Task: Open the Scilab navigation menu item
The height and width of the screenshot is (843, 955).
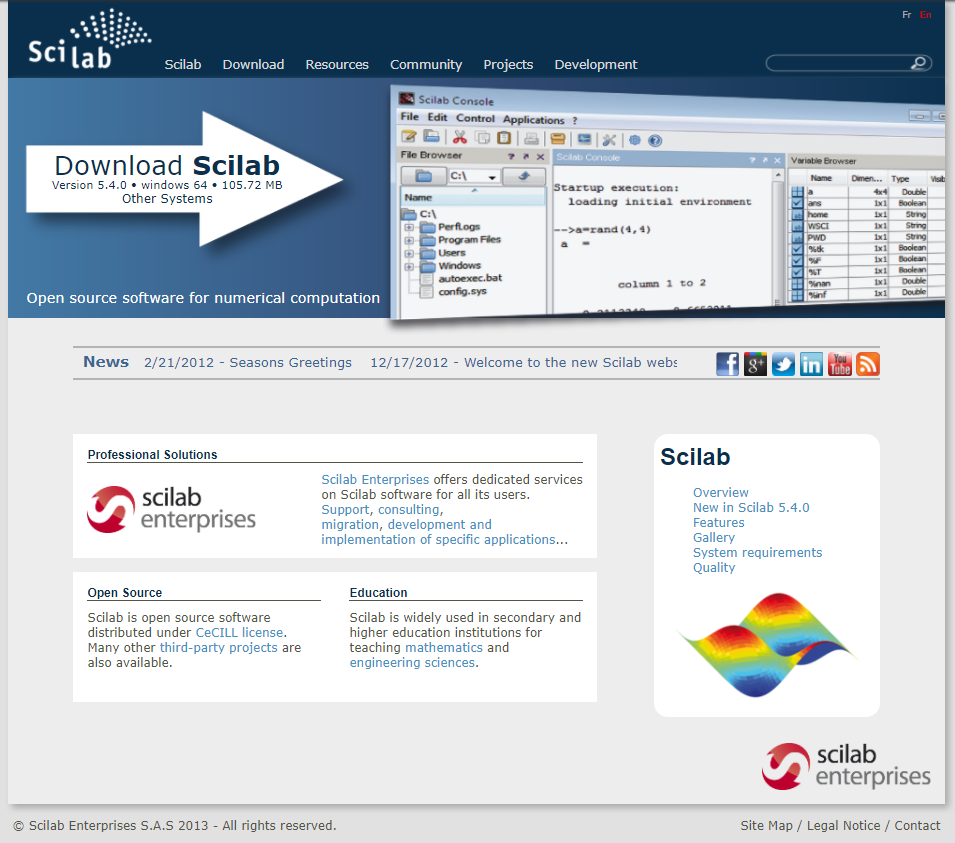Action: (x=183, y=65)
